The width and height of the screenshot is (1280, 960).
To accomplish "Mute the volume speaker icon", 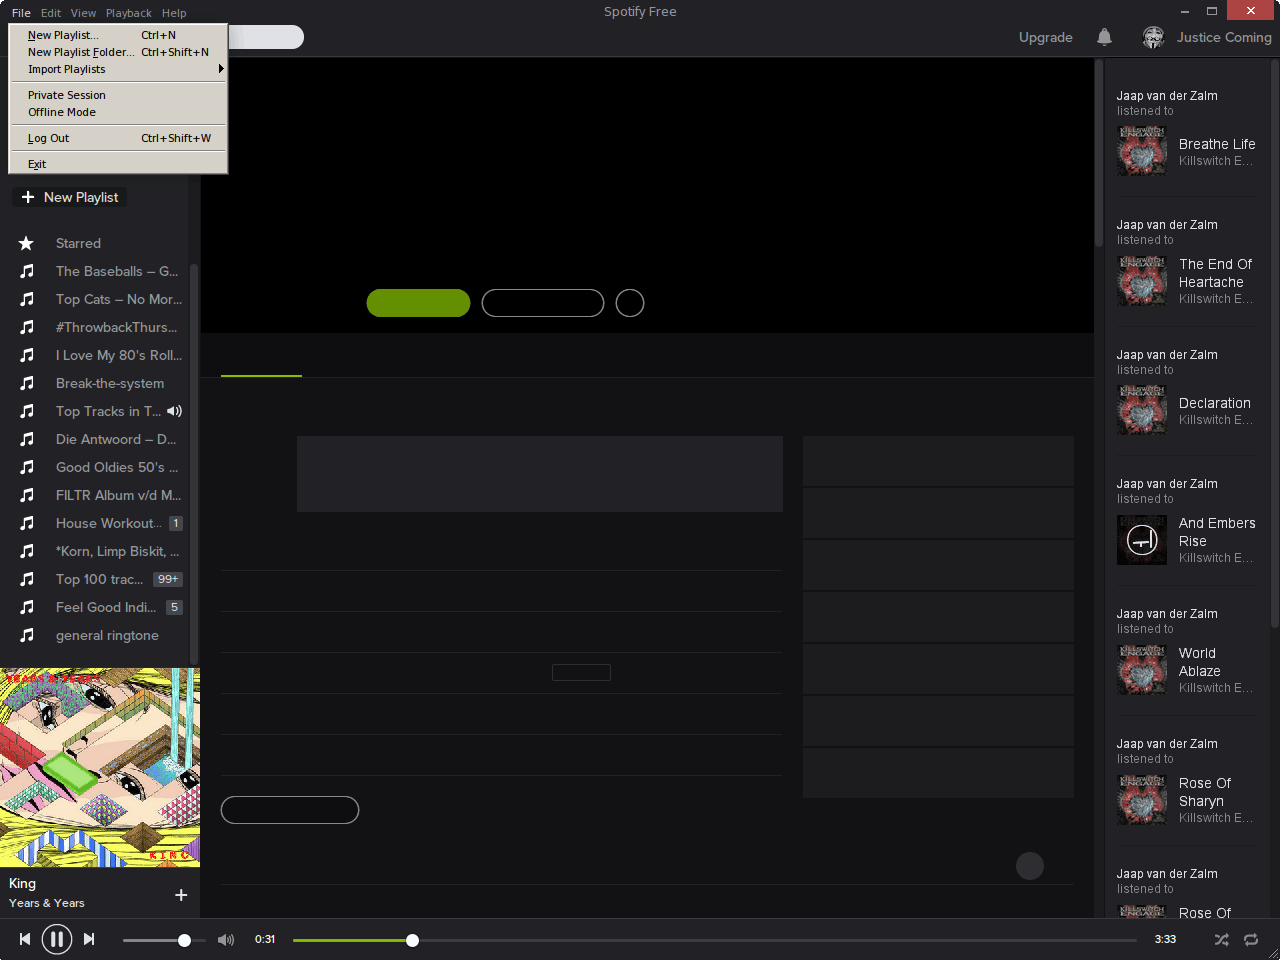I will tap(226, 940).
